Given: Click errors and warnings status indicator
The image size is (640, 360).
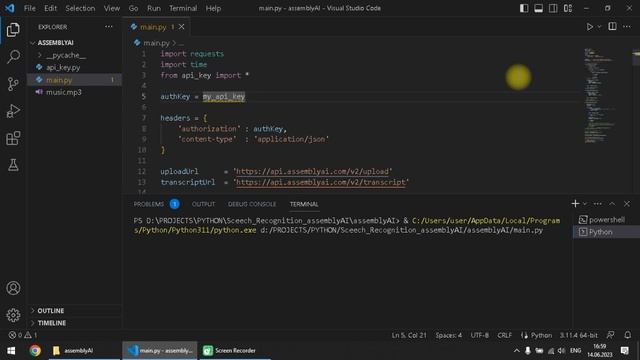Looking at the screenshot, I should point(23,335).
